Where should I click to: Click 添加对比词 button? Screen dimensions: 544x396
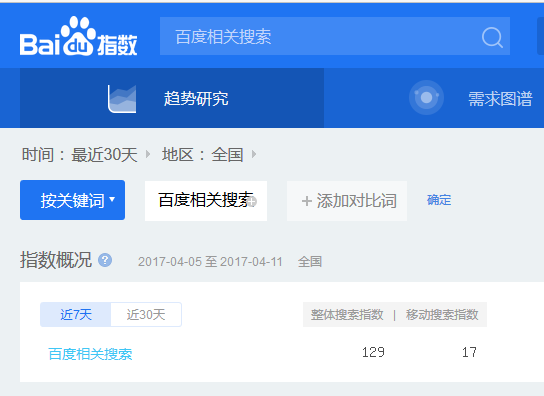pyautogui.click(x=347, y=201)
